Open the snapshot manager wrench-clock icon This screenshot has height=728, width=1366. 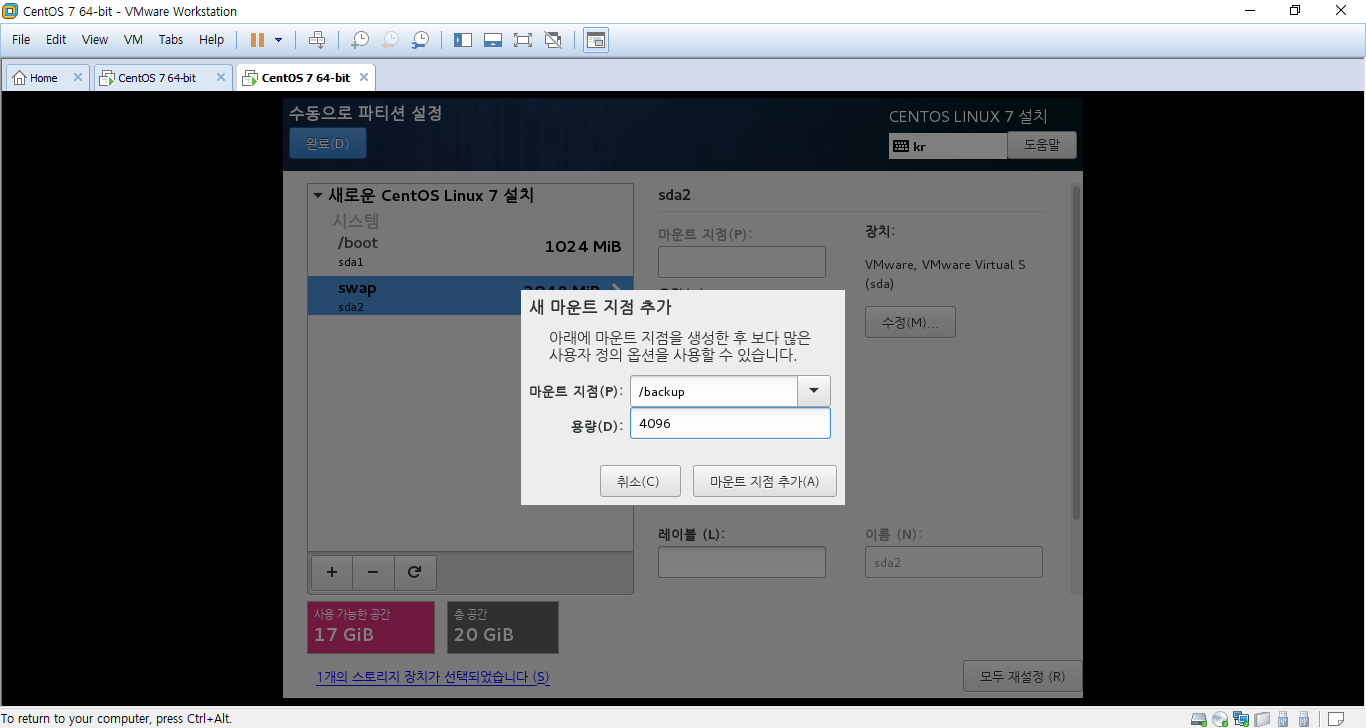420,40
